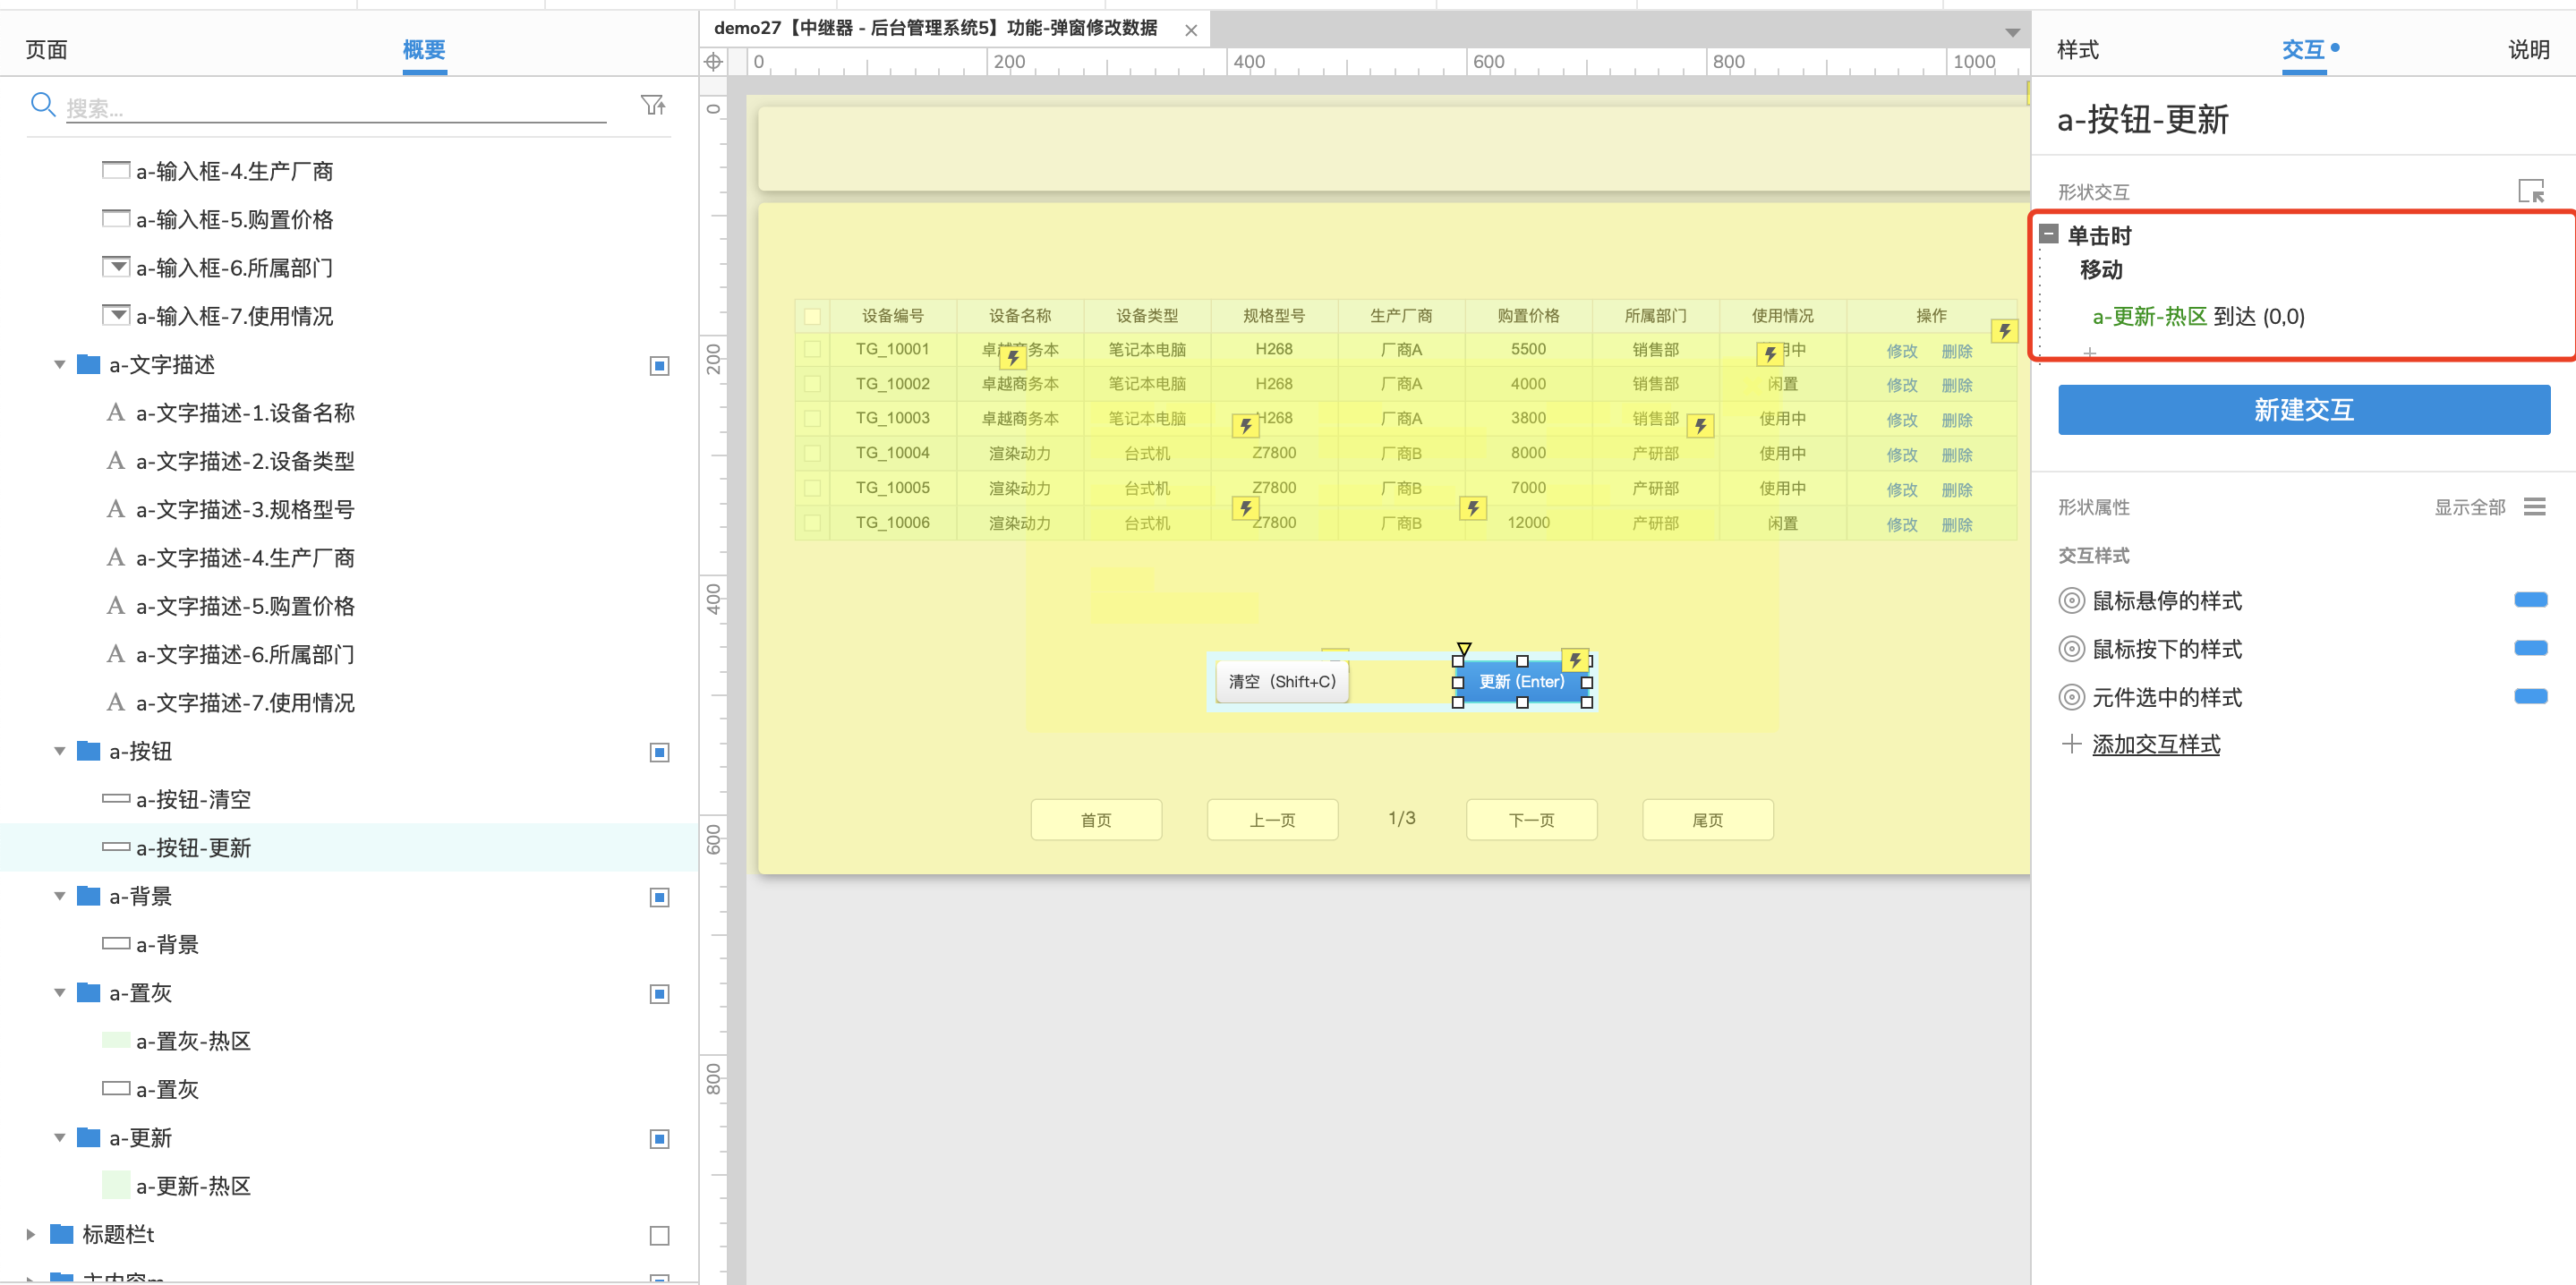The width and height of the screenshot is (2576, 1285).
Task: Toggle the a-背景 folder visibility box
Action: [659, 898]
